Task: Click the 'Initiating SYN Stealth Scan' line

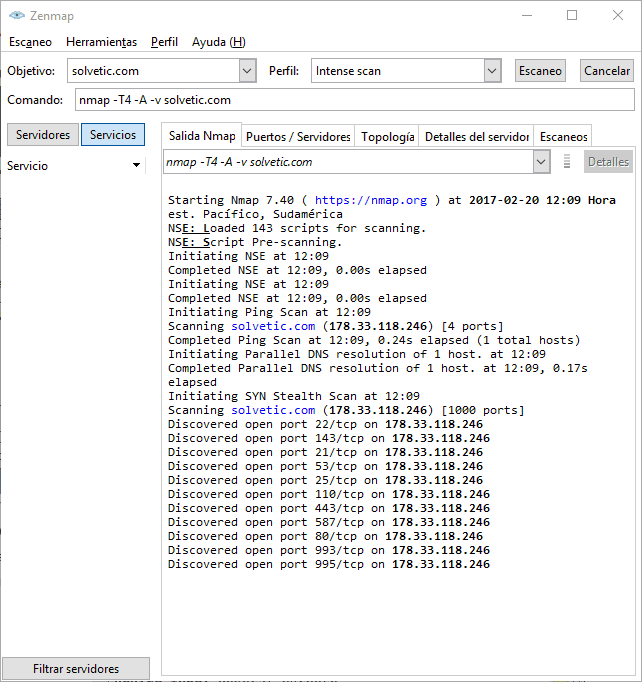Action: (294, 396)
